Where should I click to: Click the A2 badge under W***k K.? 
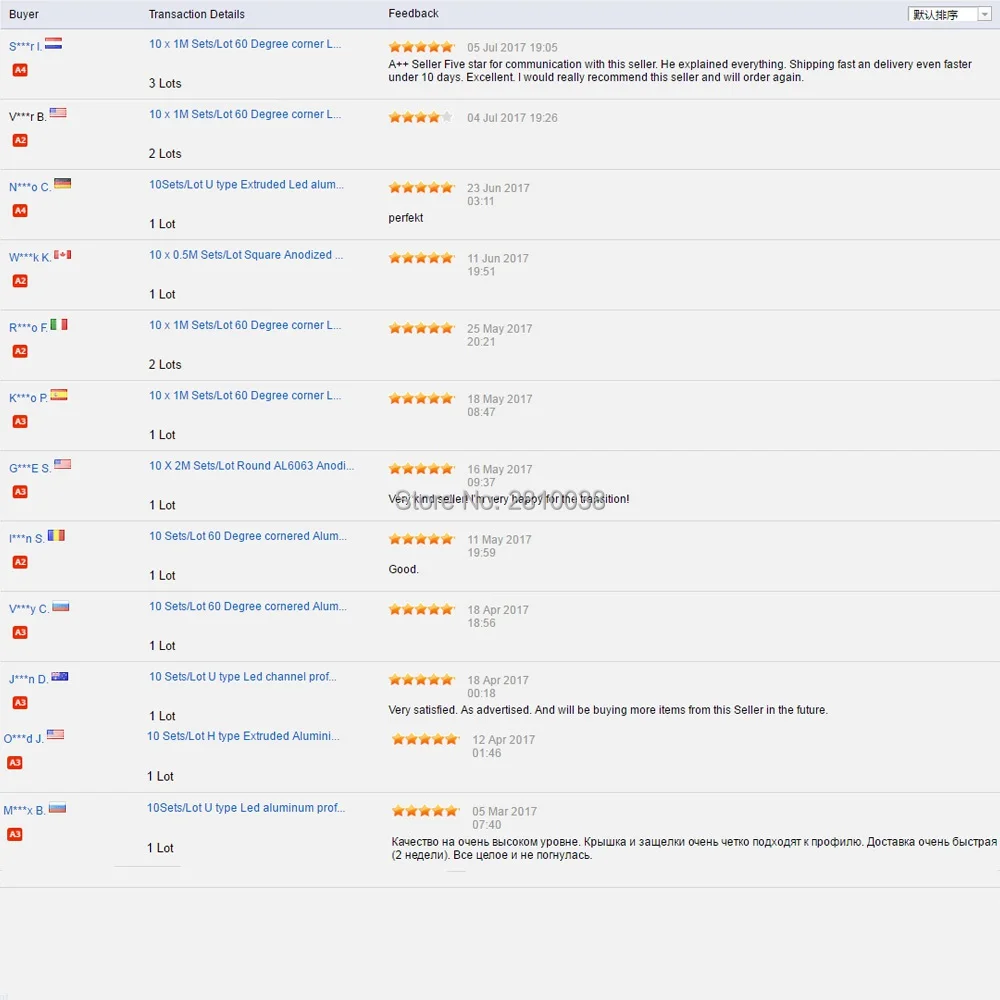click(20, 281)
